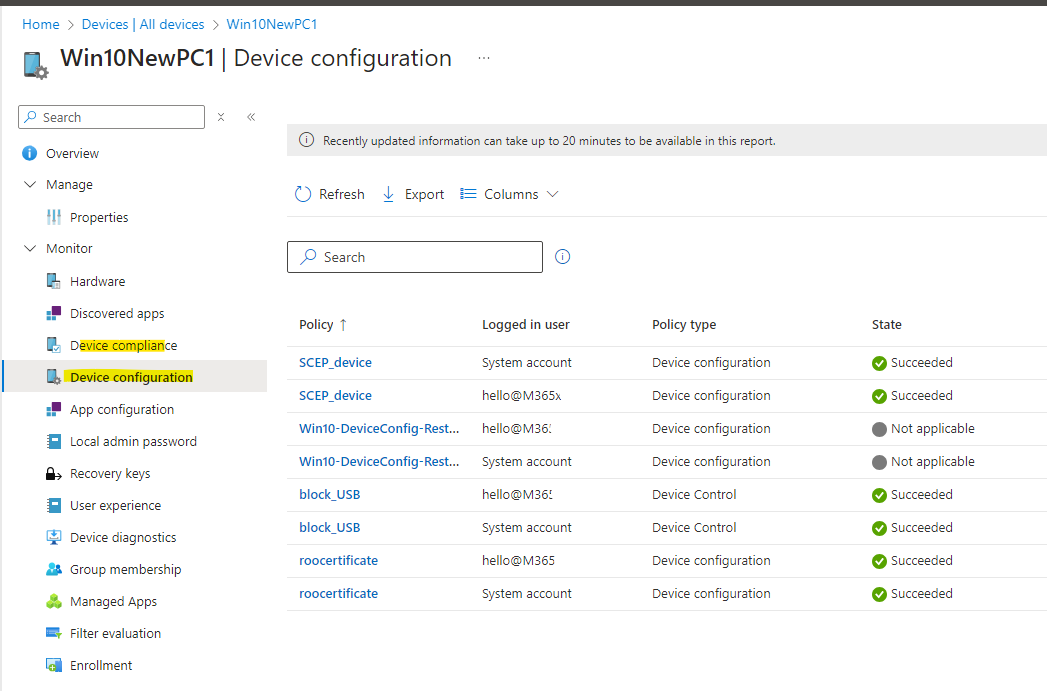Image resolution: width=1047 pixels, height=691 pixels.
Task: Focus the policy Search box
Action: coord(415,257)
